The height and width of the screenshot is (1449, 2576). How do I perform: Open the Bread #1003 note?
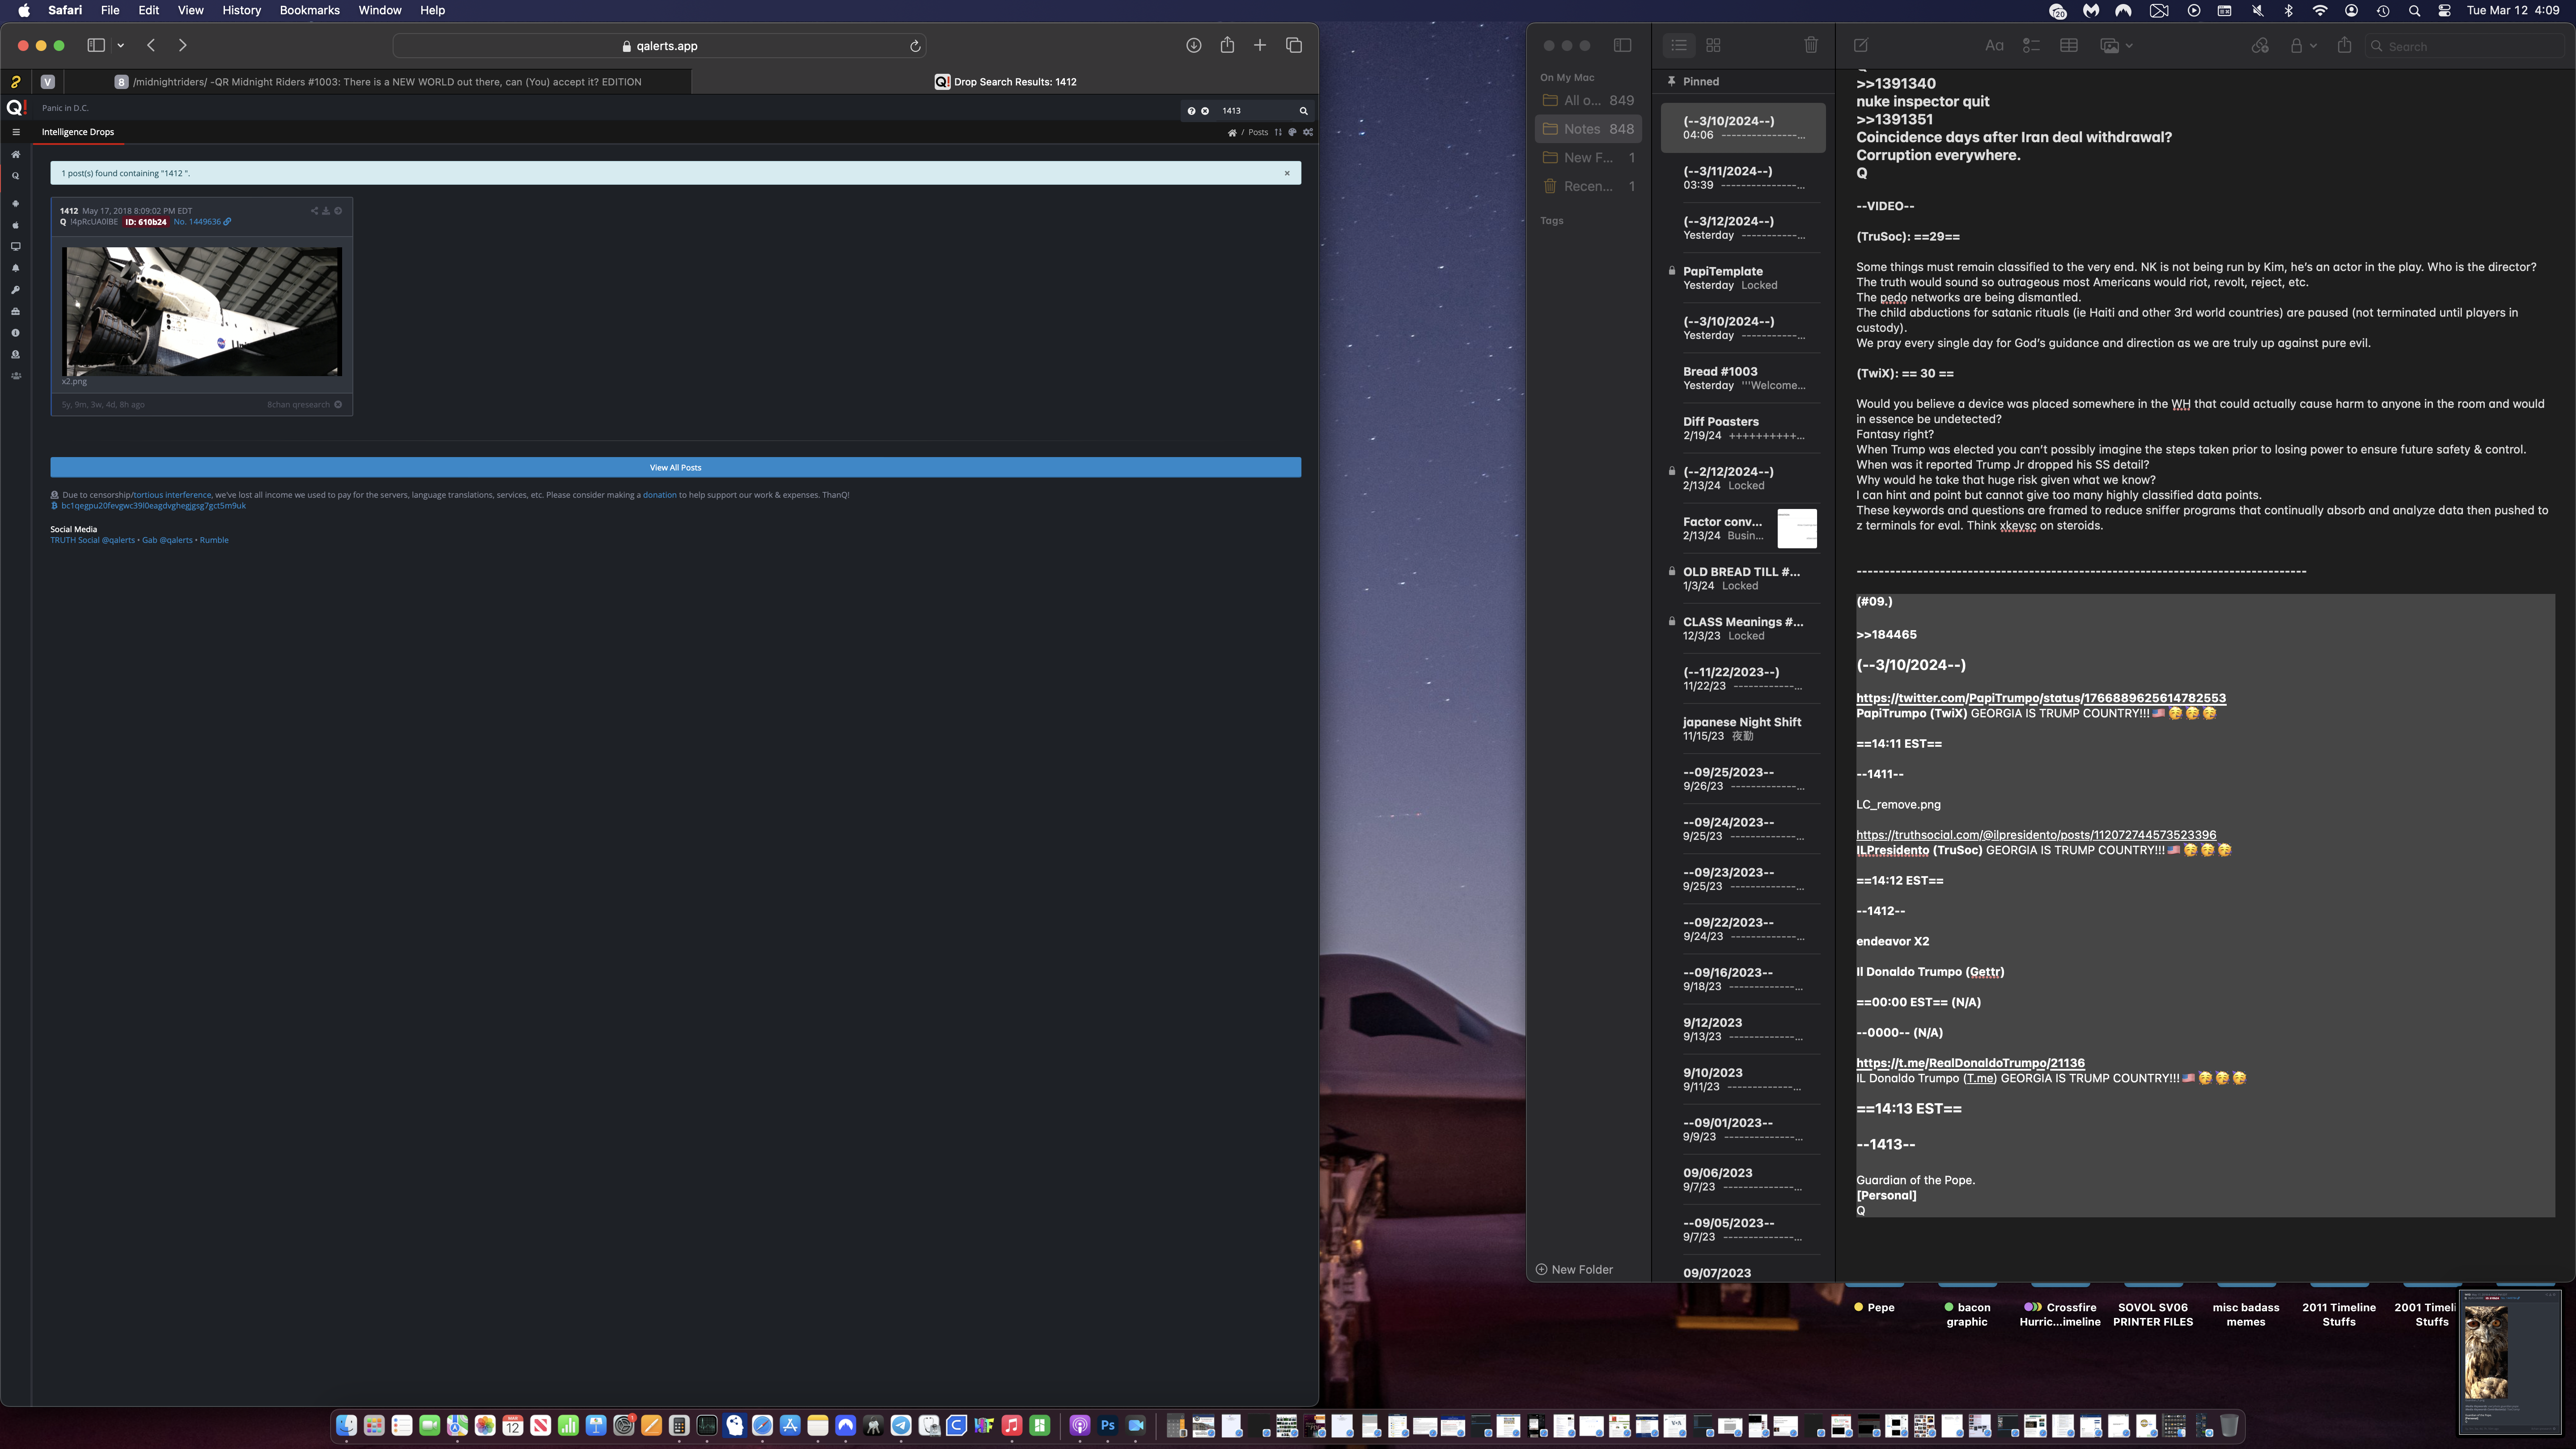(1743, 378)
